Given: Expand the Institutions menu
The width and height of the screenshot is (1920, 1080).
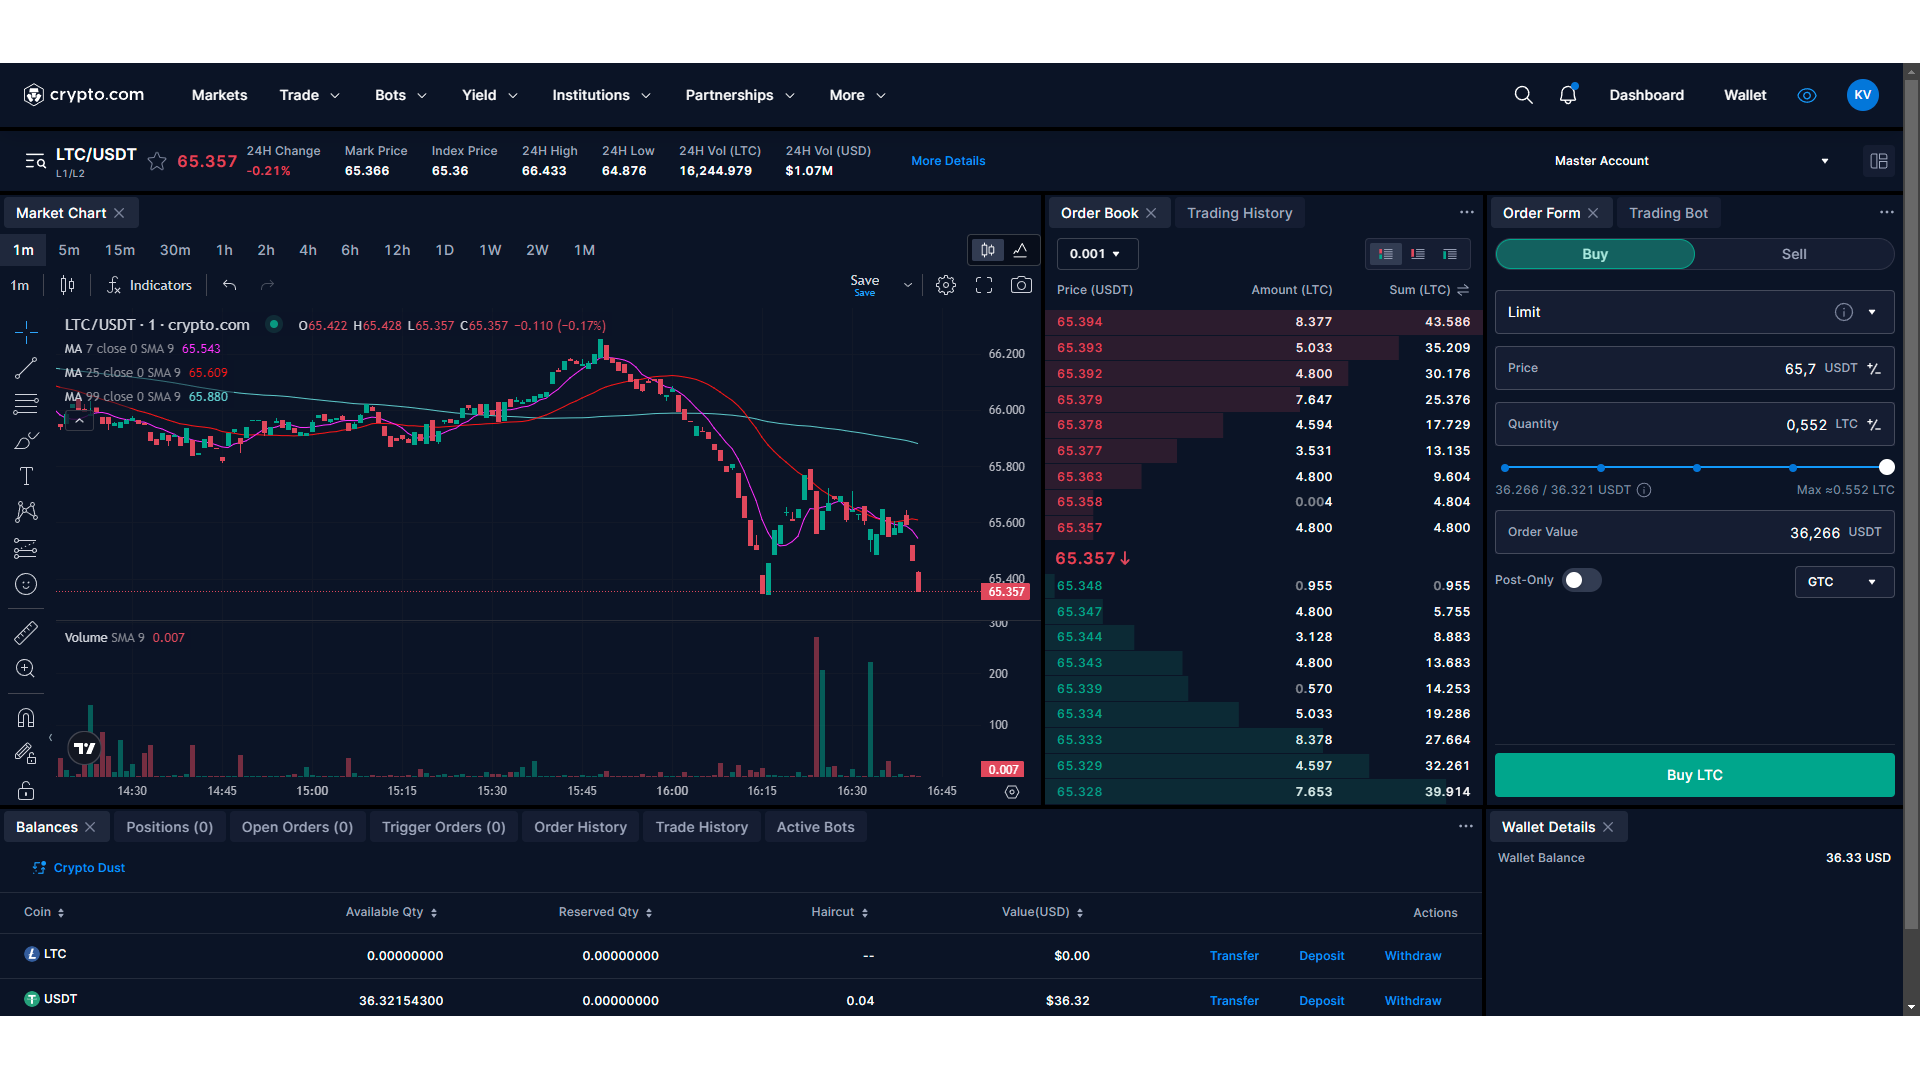Looking at the screenshot, I should pyautogui.click(x=601, y=95).
